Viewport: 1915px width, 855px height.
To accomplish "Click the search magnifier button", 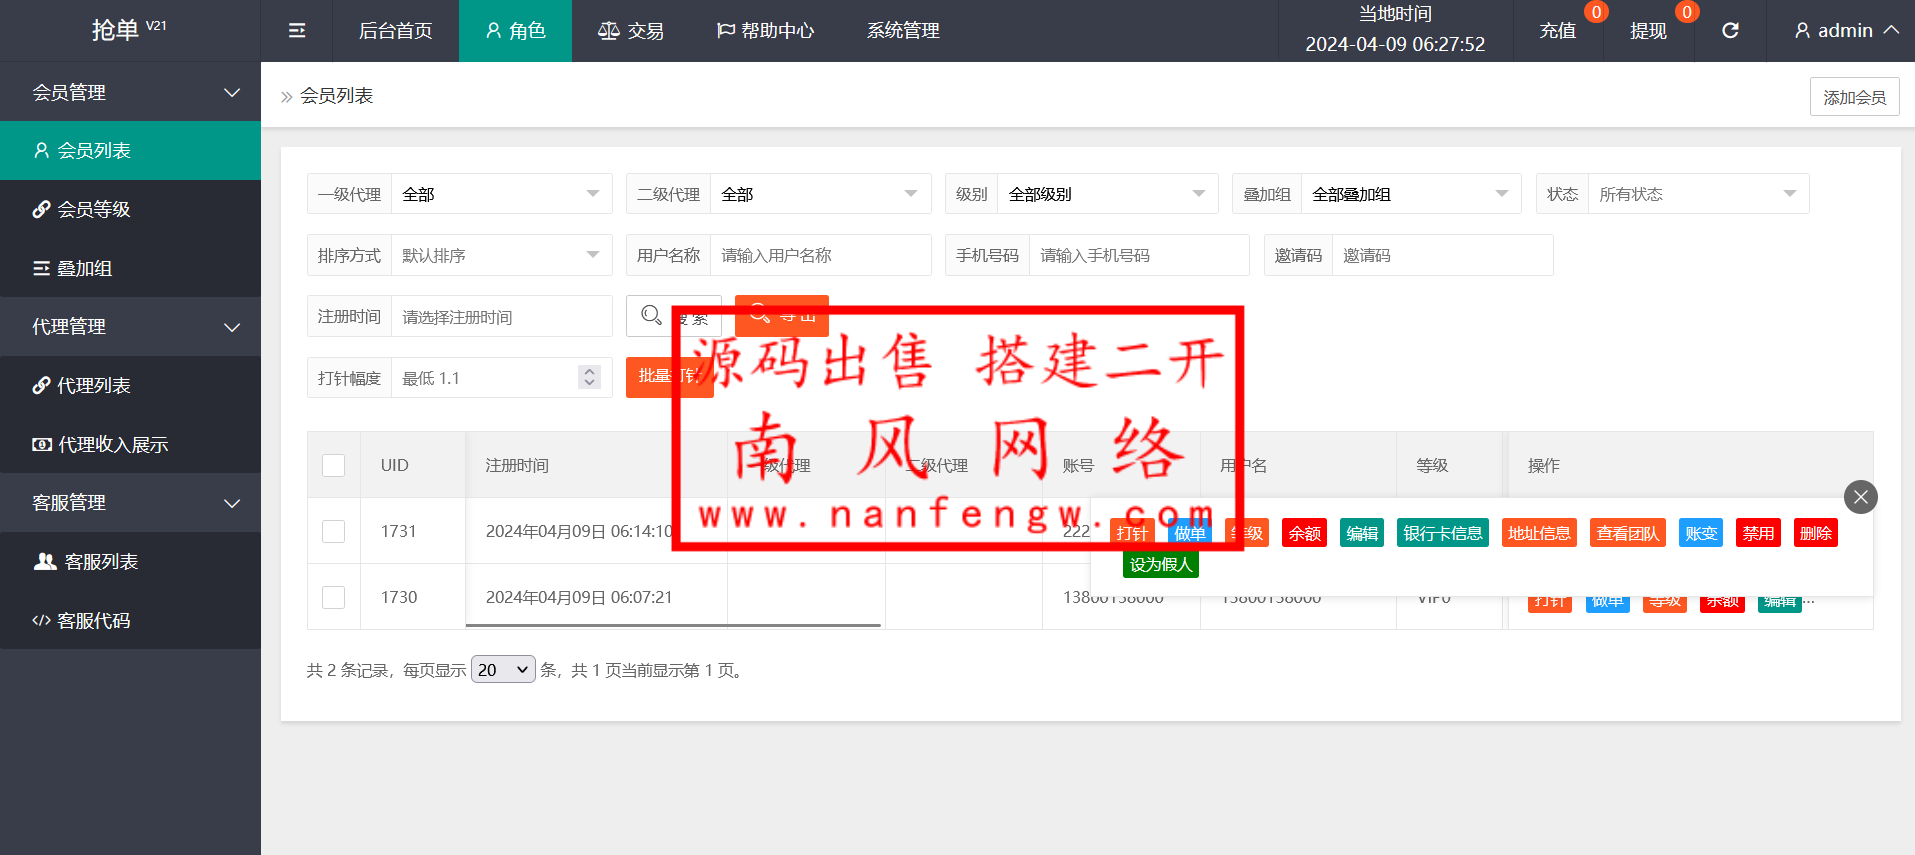I will click(x=652, y=316).
